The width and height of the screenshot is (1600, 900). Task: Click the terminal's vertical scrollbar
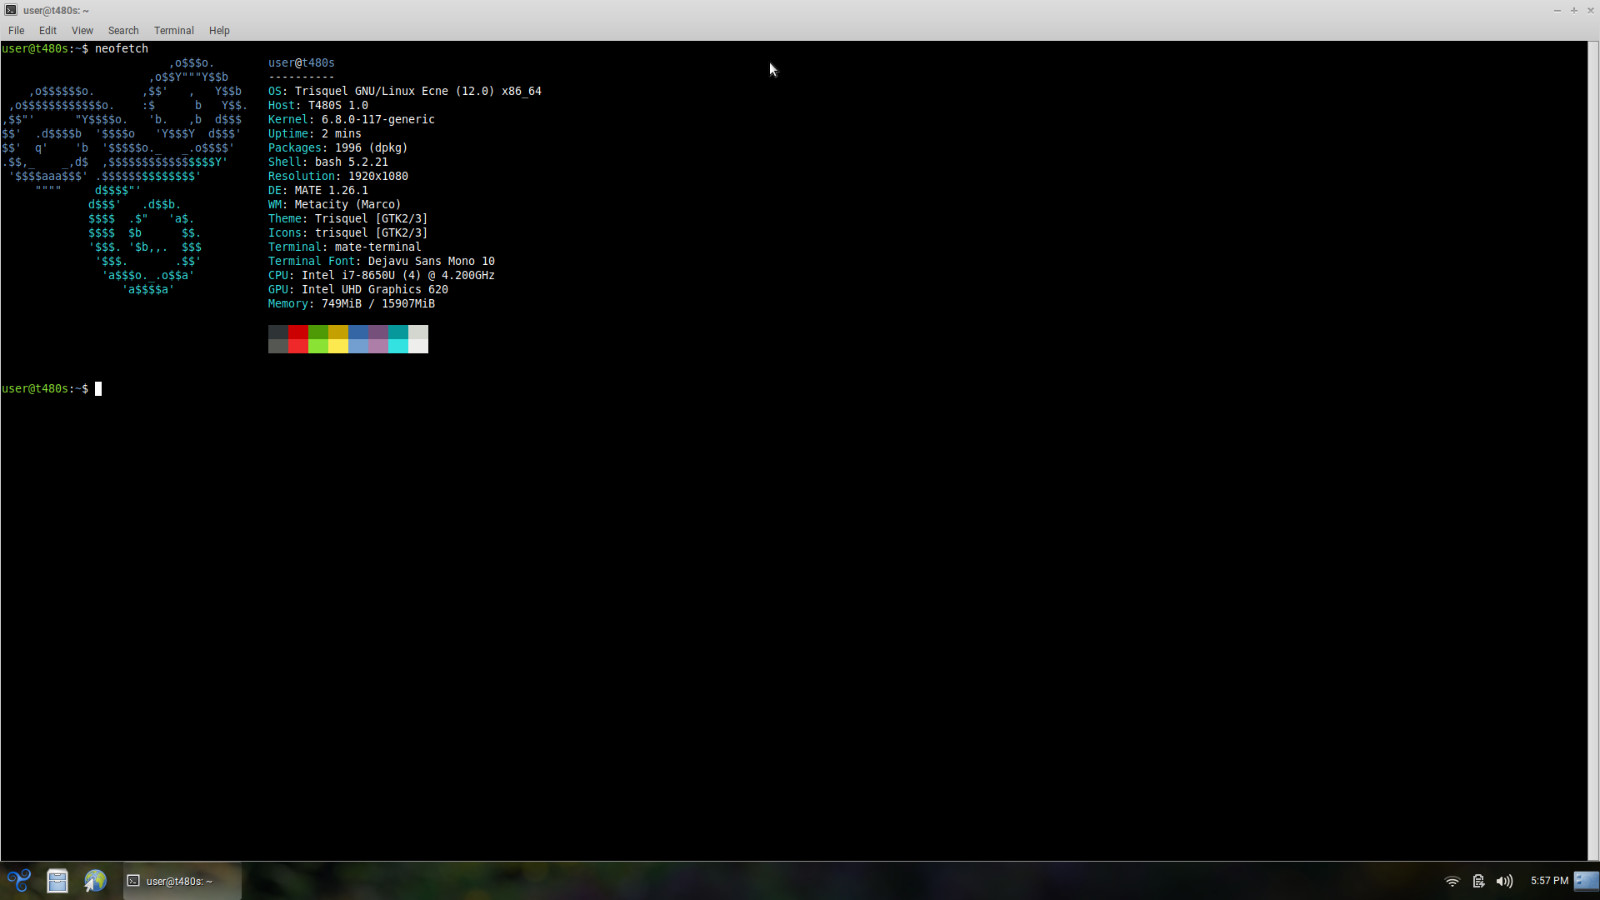1593,450
